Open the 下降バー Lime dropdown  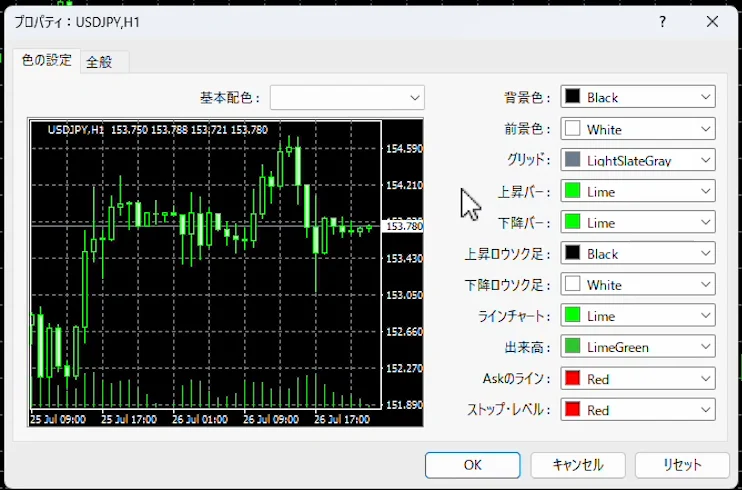[638, 222]
